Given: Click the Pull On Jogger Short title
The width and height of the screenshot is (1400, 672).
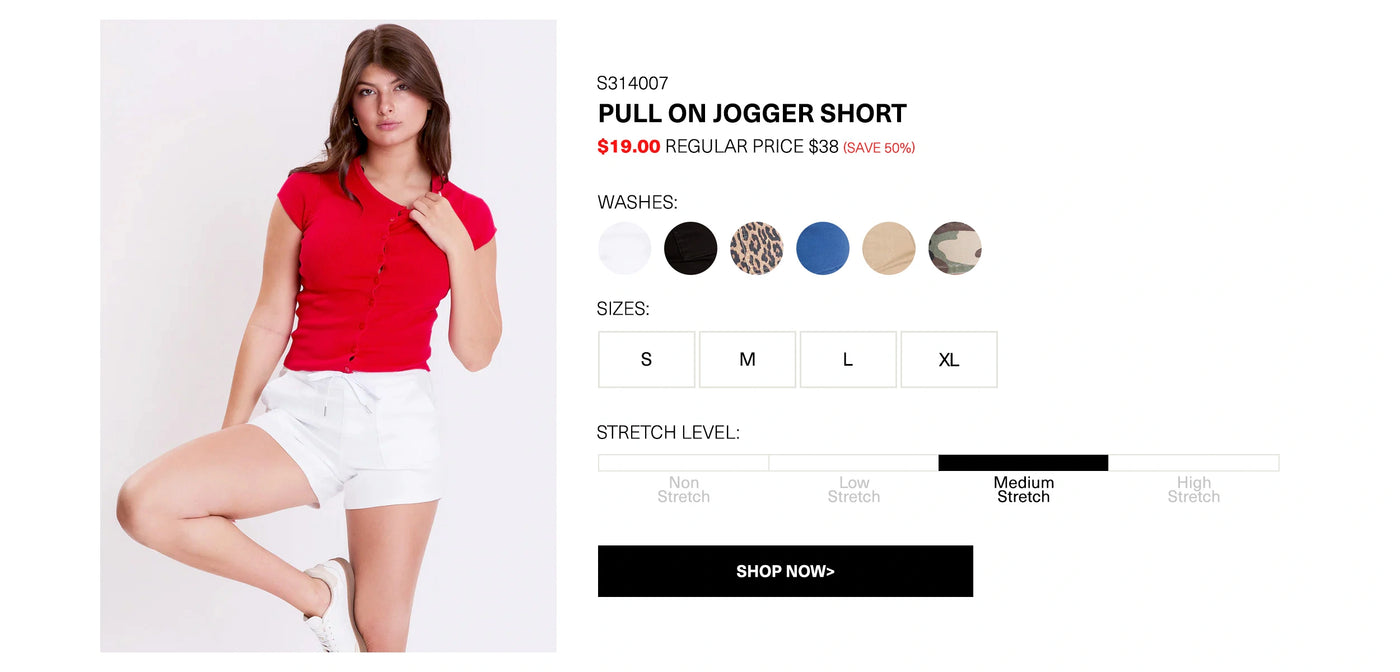Looking at the screenshot, I should pos(752,113).
